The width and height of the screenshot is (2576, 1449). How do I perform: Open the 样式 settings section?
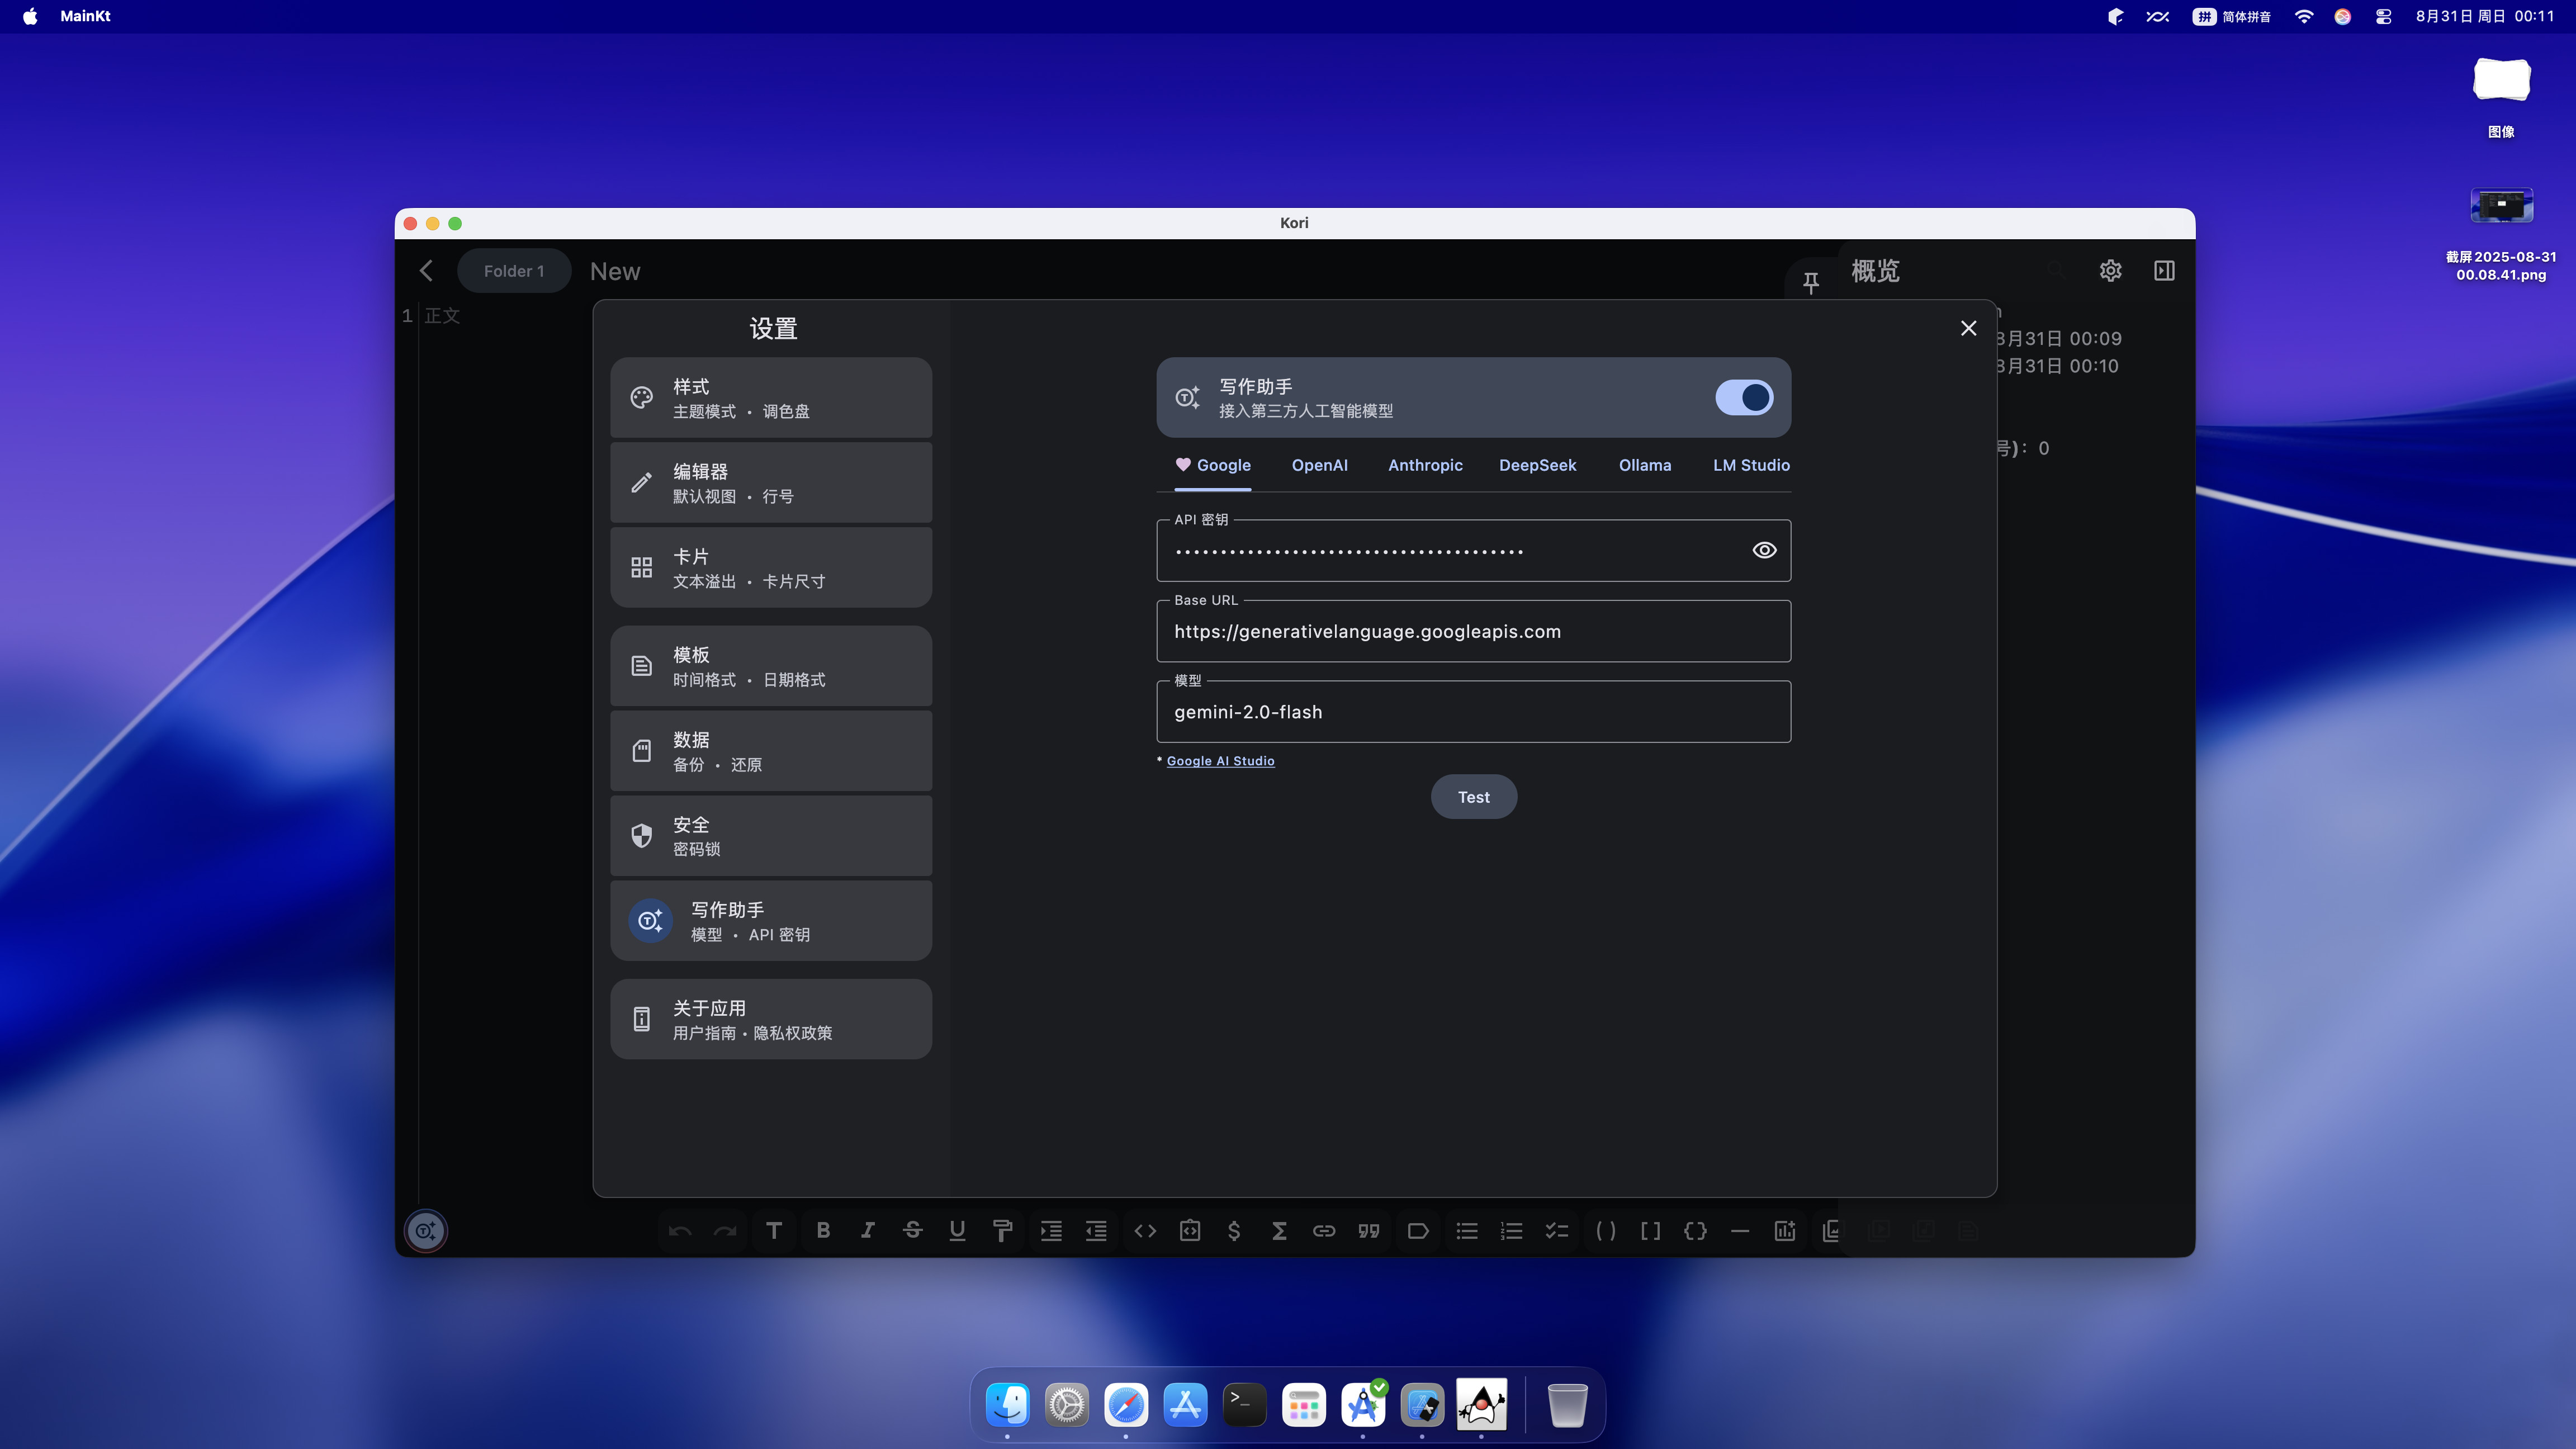(771, 398)
